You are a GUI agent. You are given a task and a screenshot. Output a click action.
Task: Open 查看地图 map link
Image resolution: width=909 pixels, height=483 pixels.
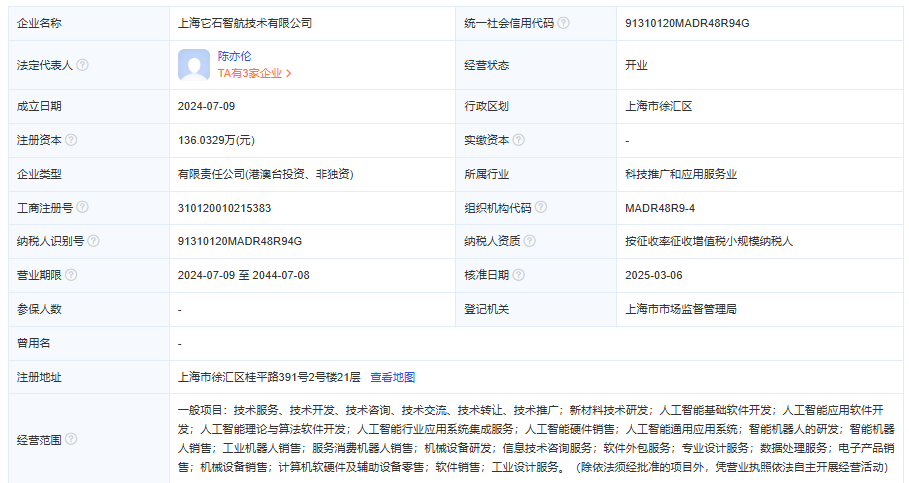tap(392, 377)
